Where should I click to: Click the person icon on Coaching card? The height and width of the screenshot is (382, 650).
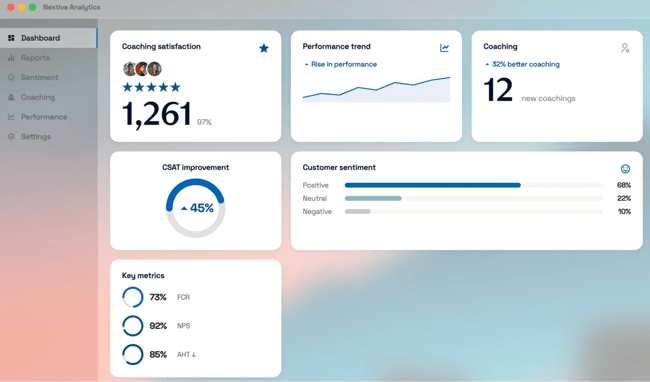[x=625, y=48]
